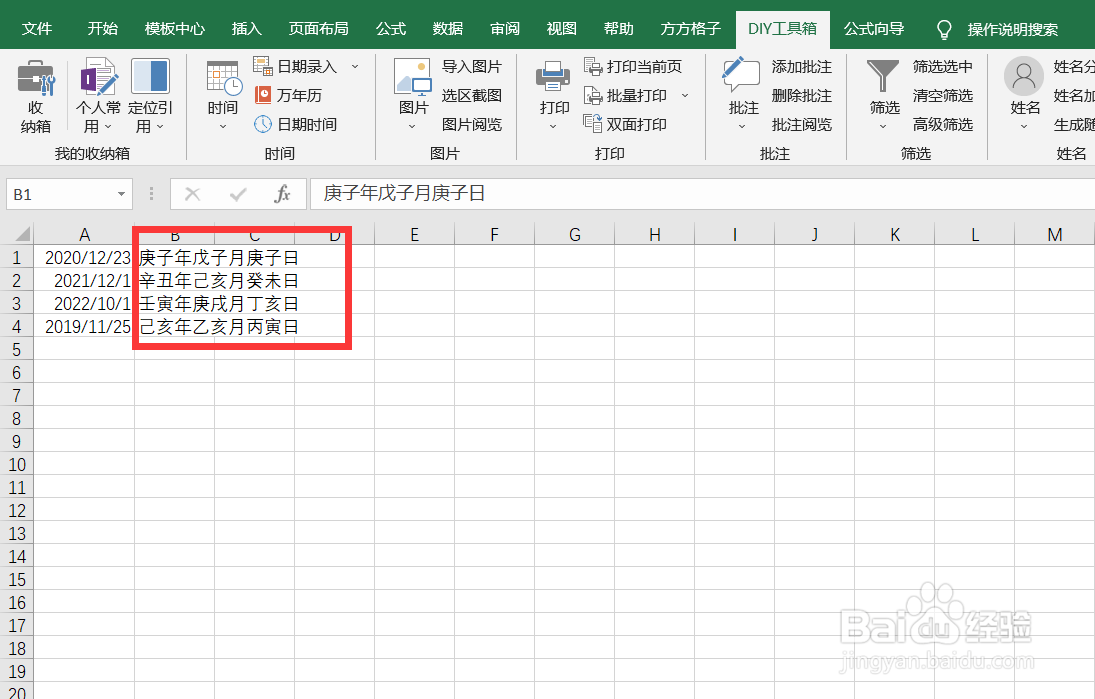Open the 公式向导 ribbon tab
This screenshot has height=699, width=1095.
coord(873,28)
